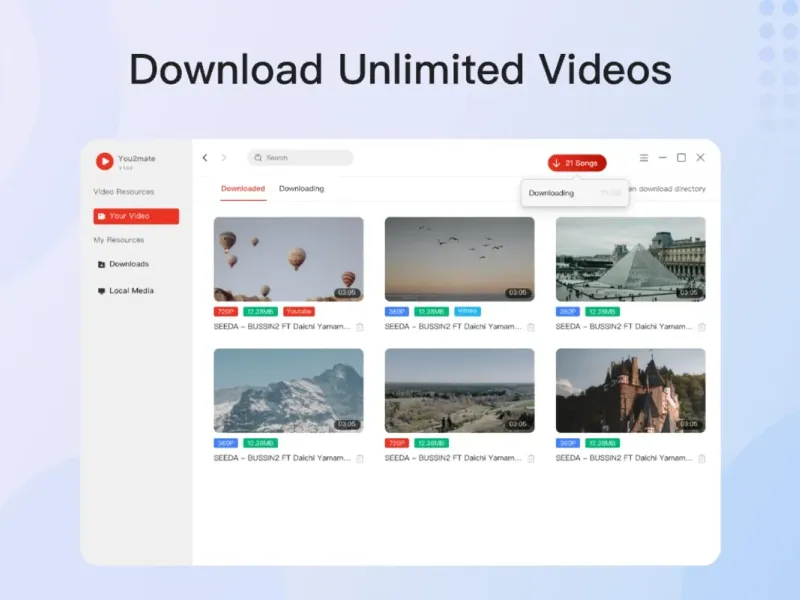This screenshot has height=600, width=800.
Task: Open the flying birds video thumbnail
Action: pyautogui.click(x=460, y=259)
